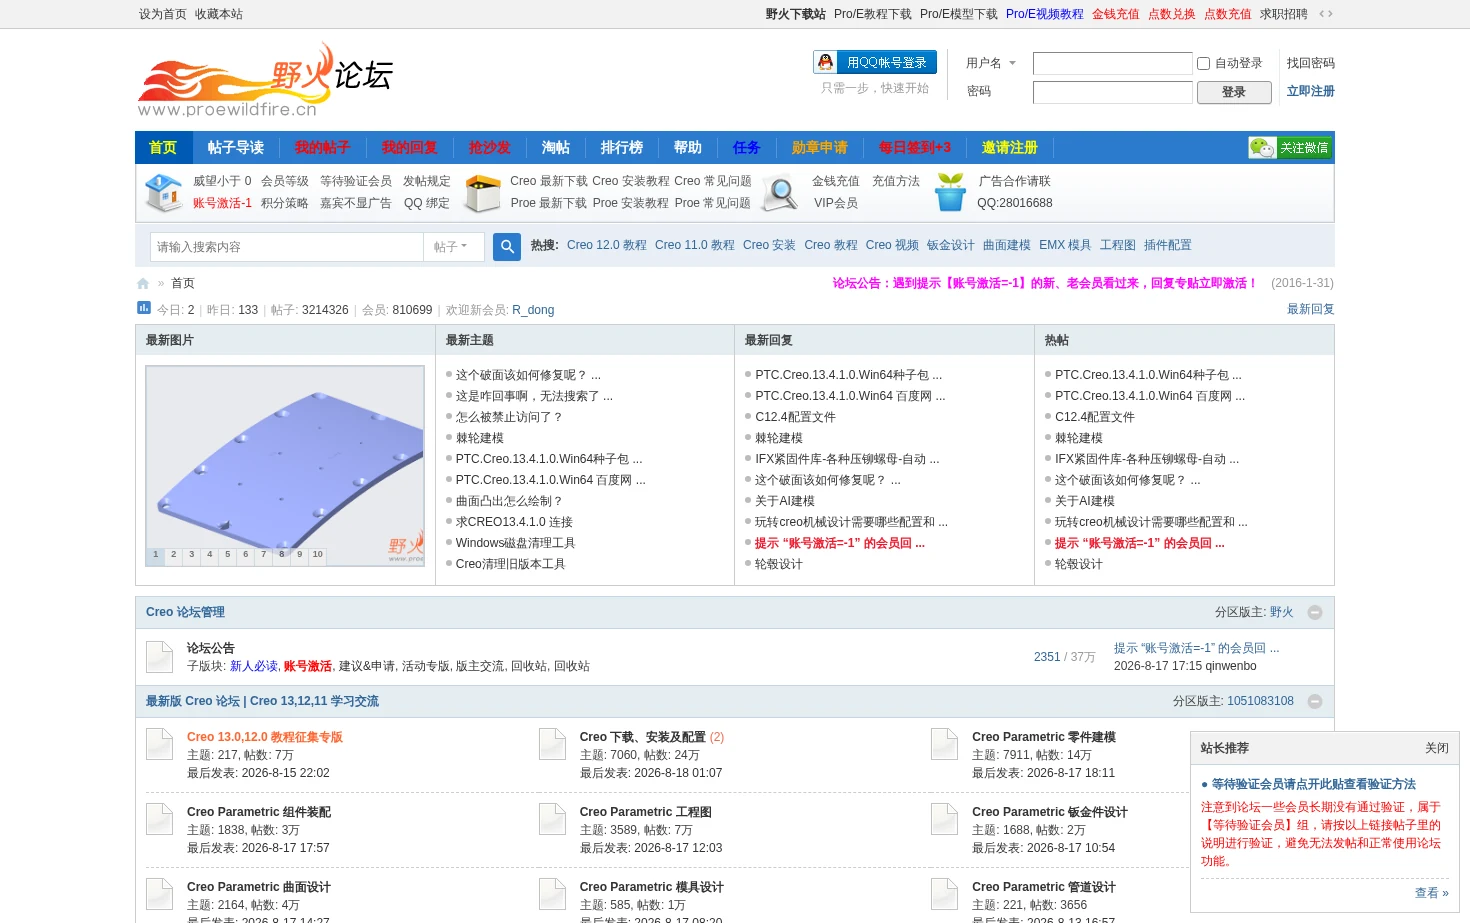Click the box icon beside Creo 最新下载
Image resolution: width=1470 pixels, height=923 pixels.
(483, 193)
